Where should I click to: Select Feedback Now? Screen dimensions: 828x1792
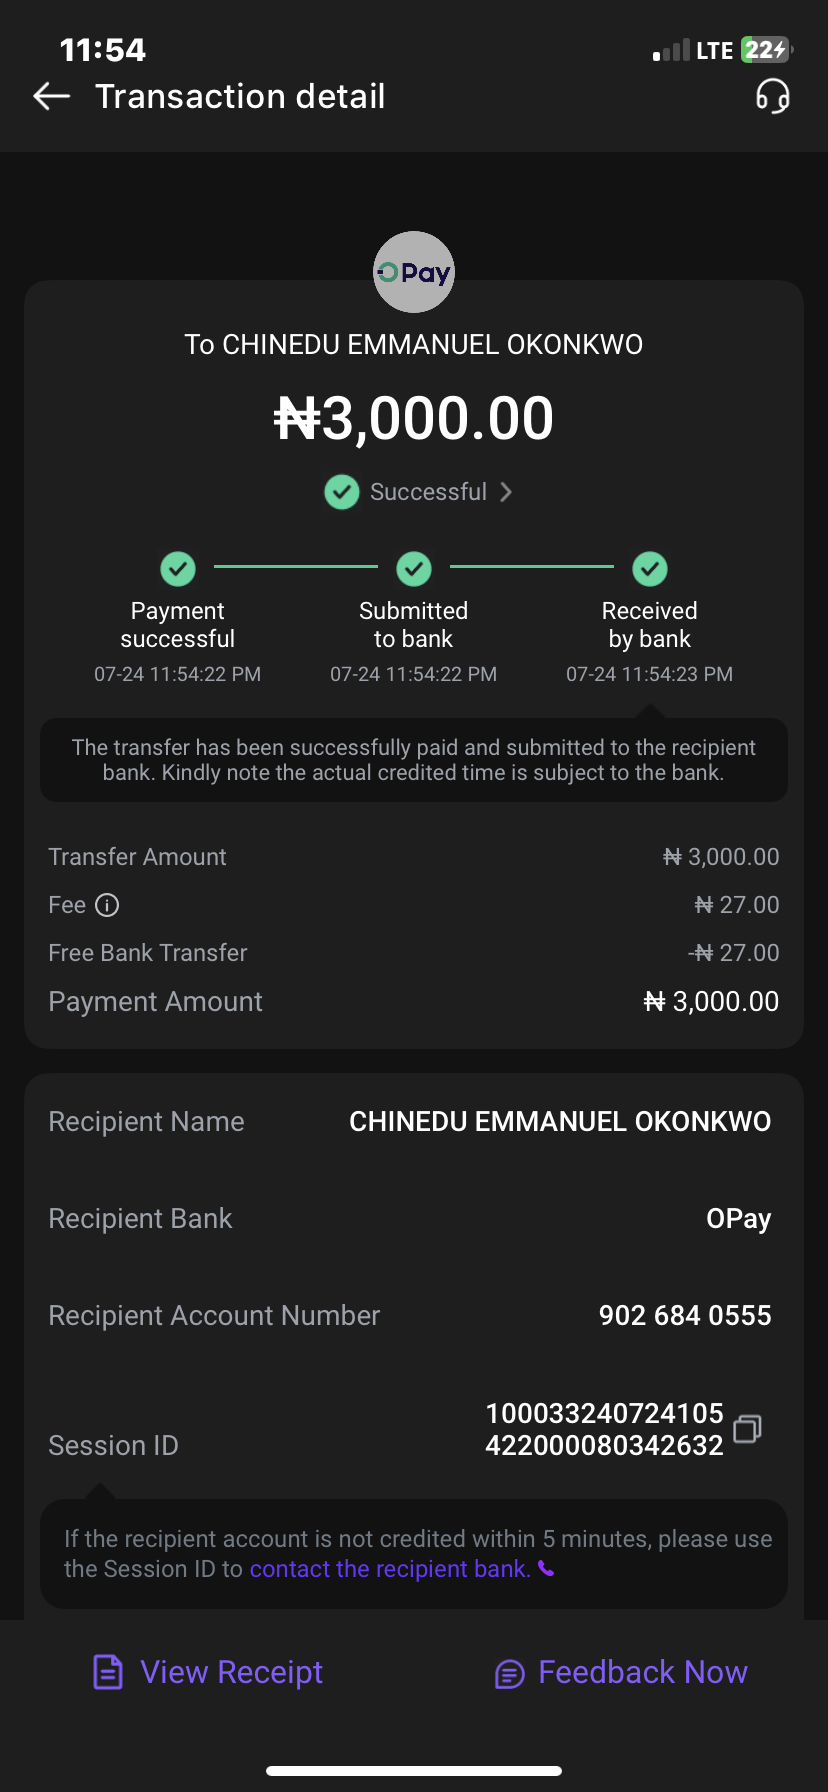(x=642, y=1672)
